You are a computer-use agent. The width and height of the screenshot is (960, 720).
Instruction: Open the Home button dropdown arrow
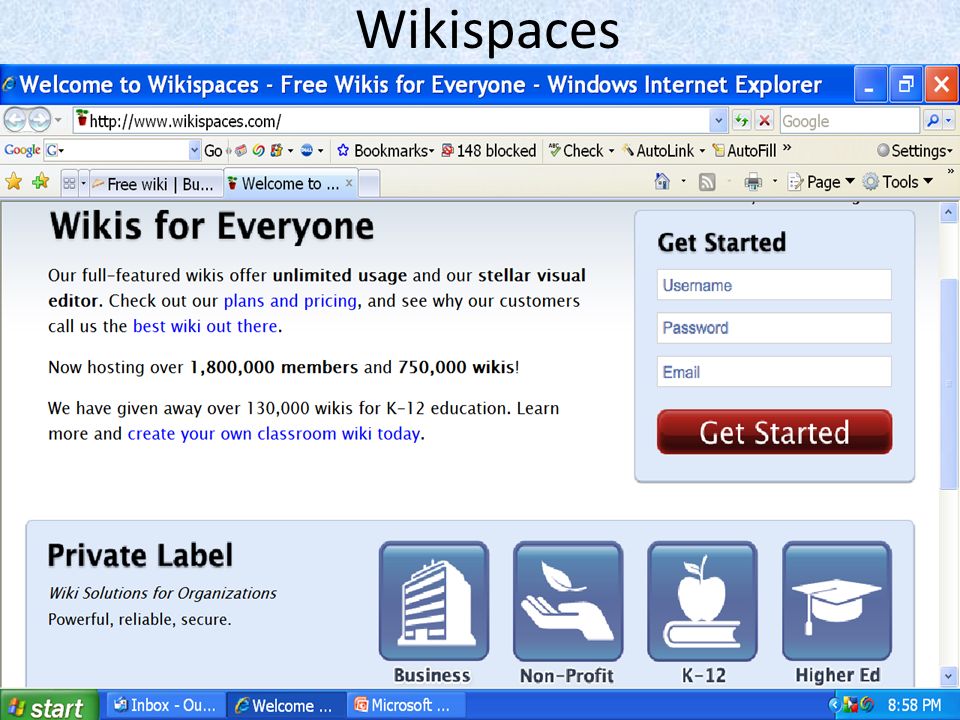point(682,182)
